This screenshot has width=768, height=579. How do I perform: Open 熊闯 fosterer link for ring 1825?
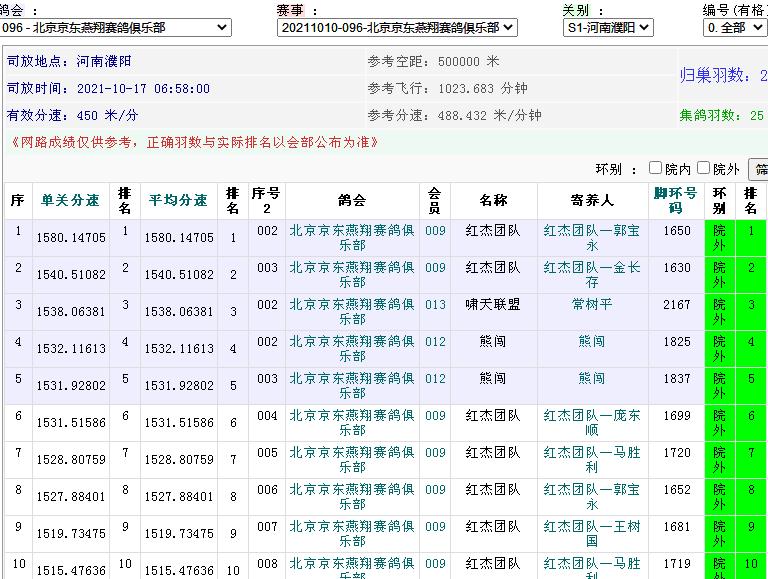pyautogui.click(x=592, y=342)
